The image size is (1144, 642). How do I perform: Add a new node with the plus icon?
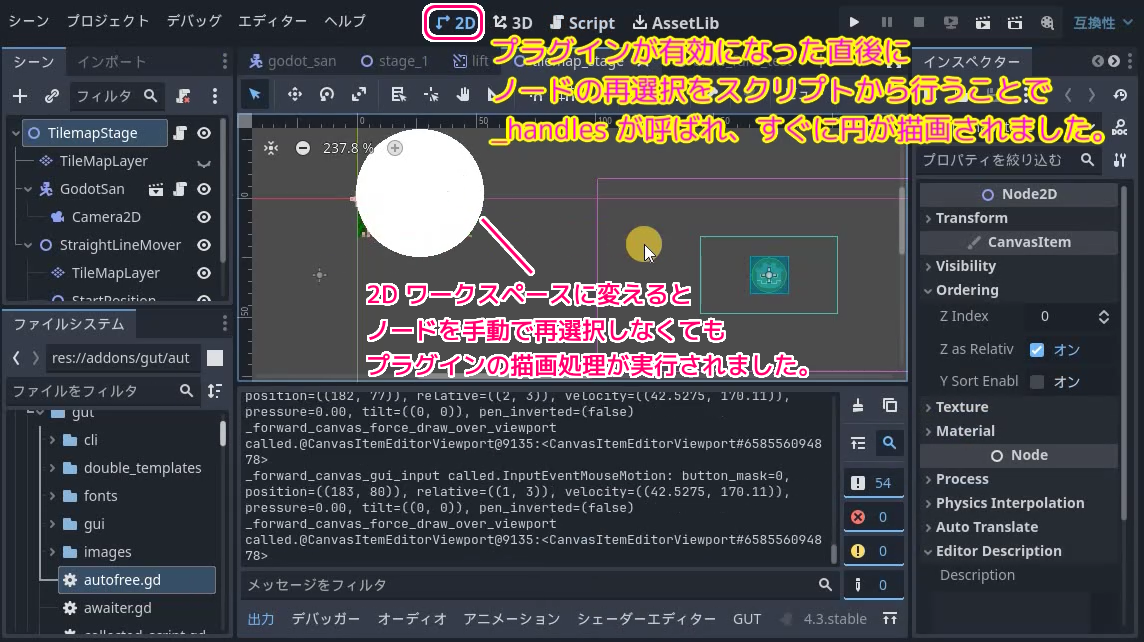click(x=20, y=96)
